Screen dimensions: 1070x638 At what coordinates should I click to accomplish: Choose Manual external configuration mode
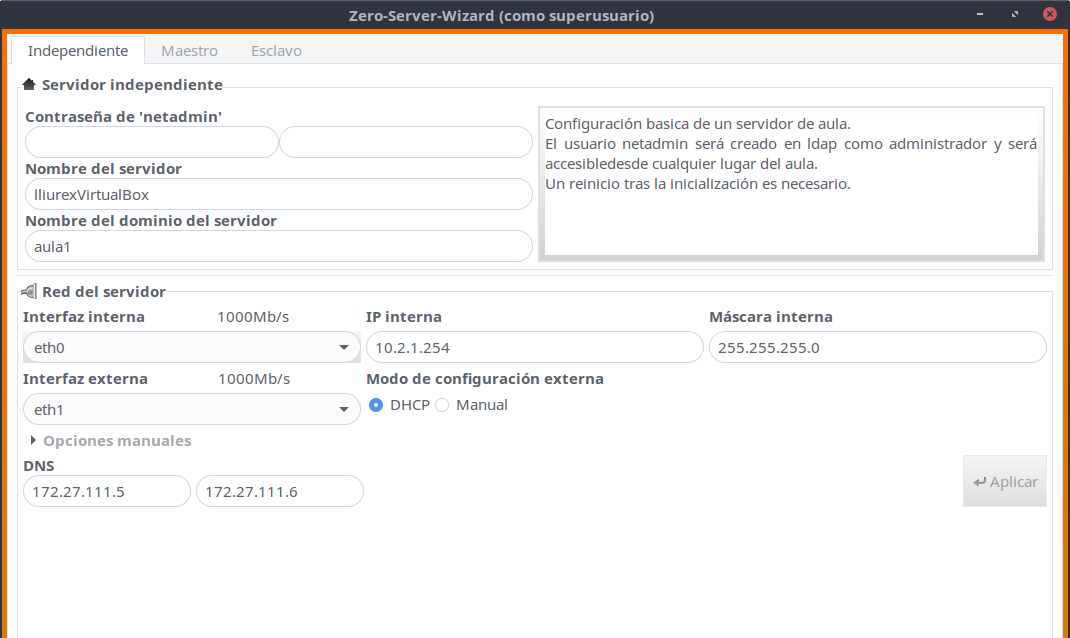click(443, 405)
